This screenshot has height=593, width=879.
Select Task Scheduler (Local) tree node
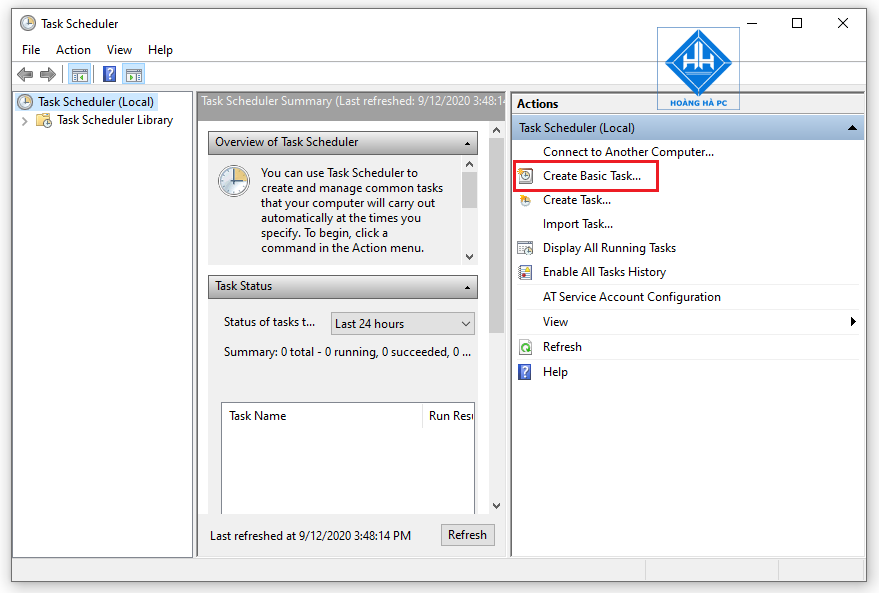tap(96, 101)
